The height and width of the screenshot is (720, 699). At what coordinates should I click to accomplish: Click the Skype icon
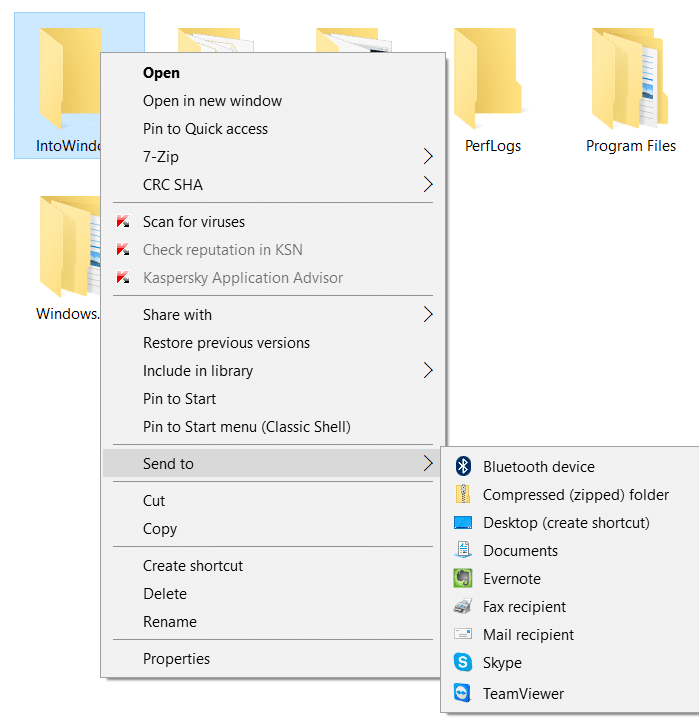[x=463, y=662]
